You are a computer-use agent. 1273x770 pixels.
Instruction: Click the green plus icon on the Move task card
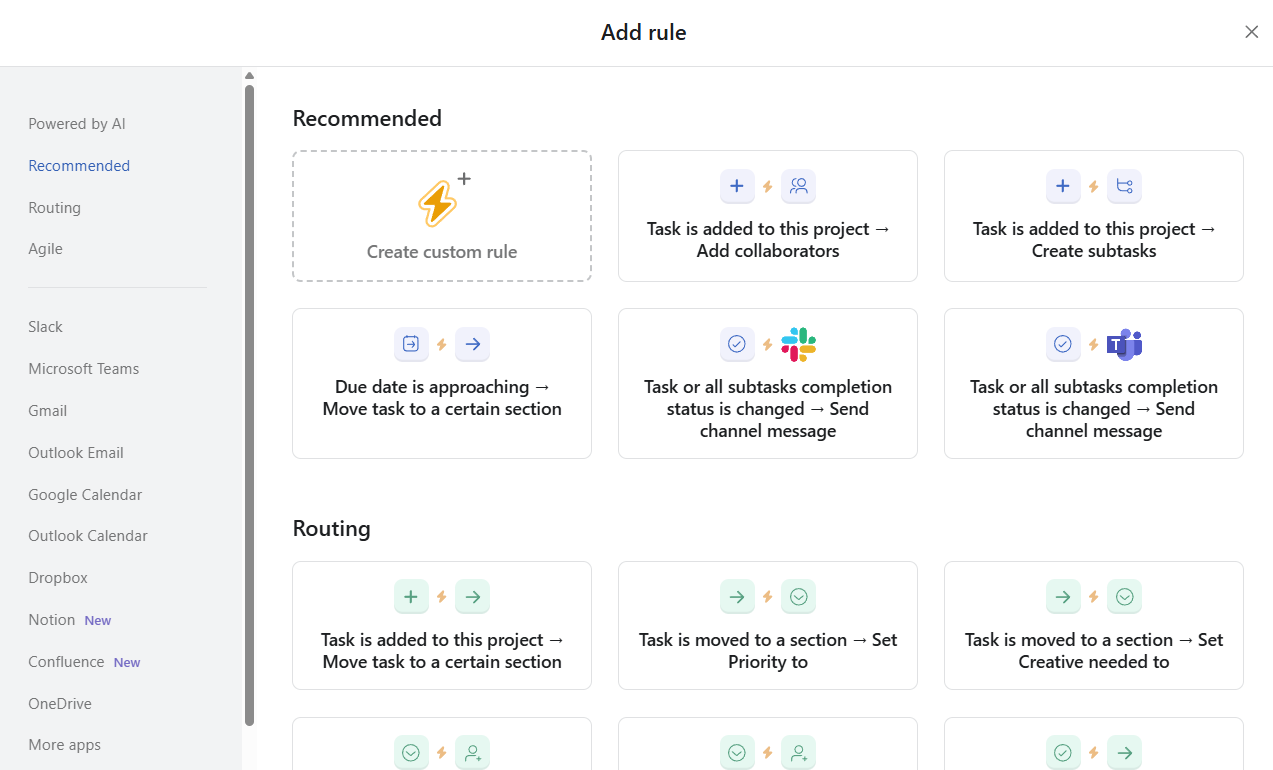pos(411,596)
